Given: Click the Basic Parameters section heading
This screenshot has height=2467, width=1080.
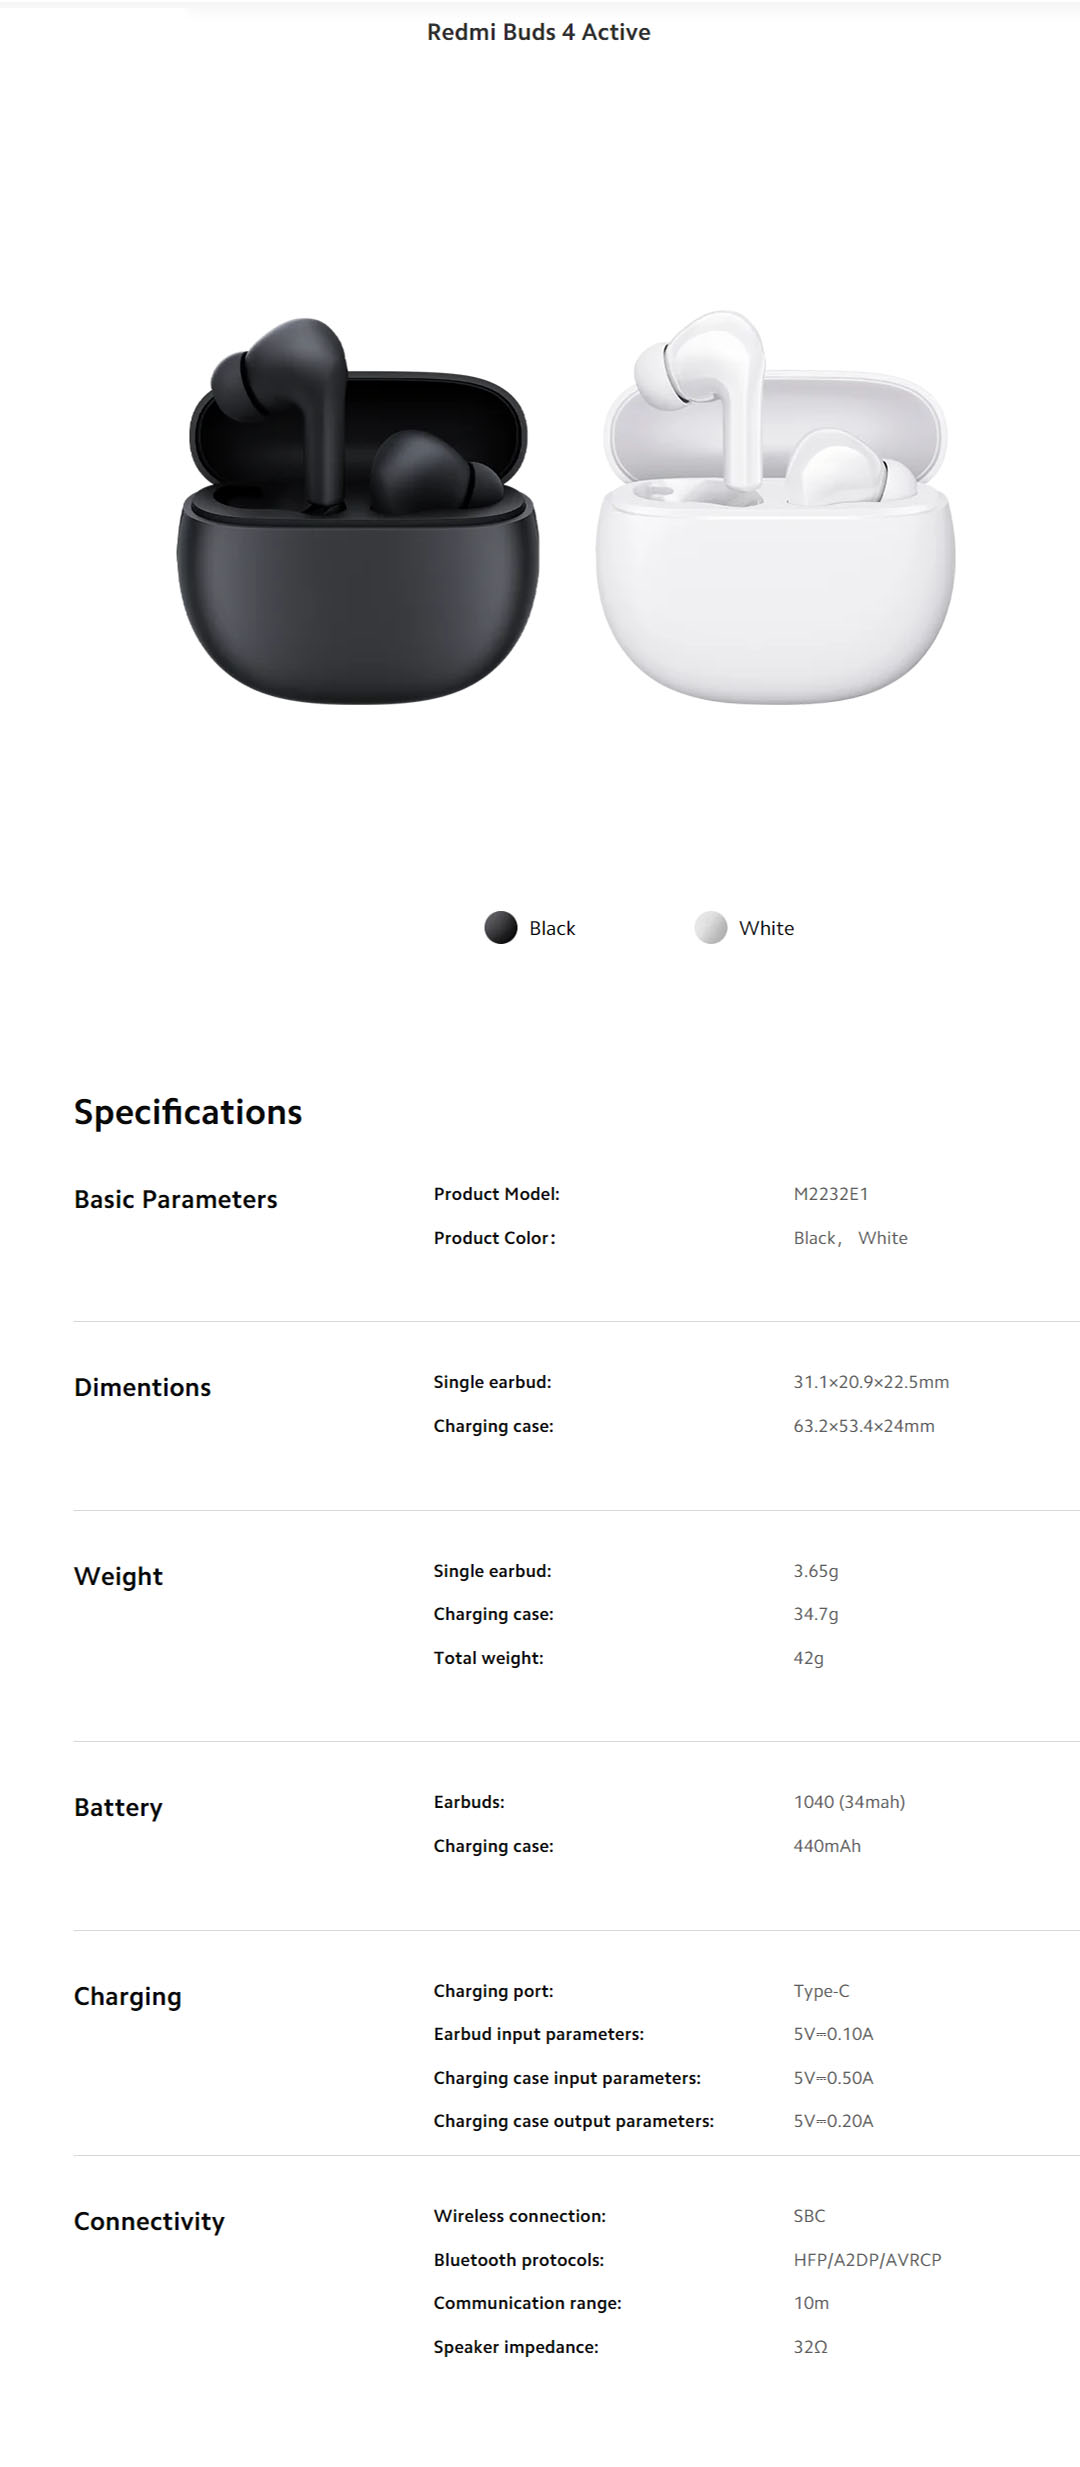Looking at the screenshot, I should coord(176,1199).
